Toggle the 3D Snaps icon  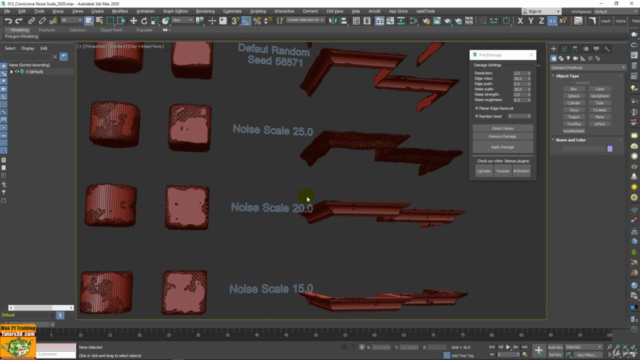(x=235, y=21)
